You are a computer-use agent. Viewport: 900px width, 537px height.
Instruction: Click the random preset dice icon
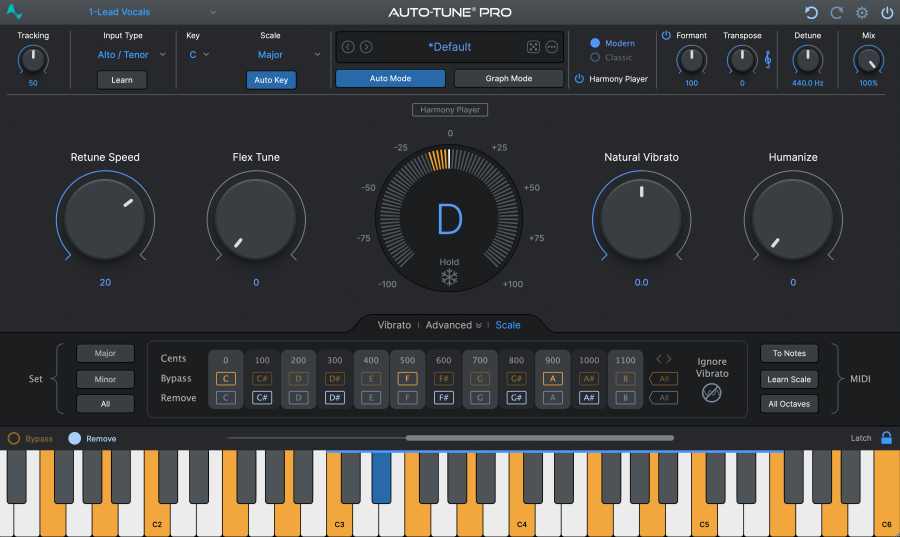point(533,47)
